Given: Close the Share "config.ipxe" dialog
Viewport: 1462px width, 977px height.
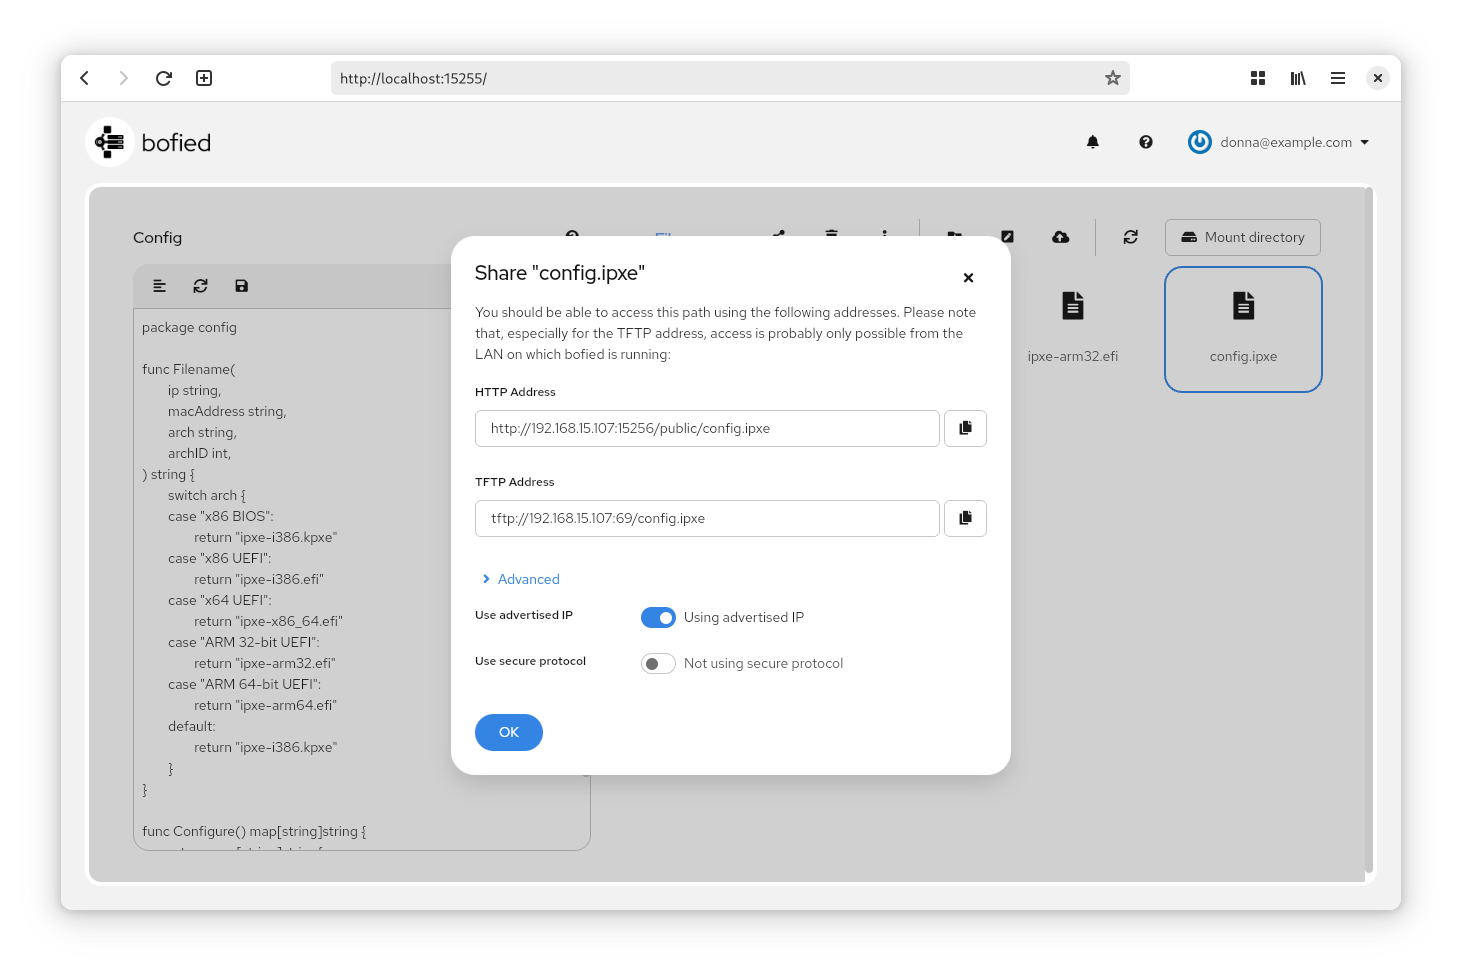Looking at the screenshot, I should tap(967, 278).
